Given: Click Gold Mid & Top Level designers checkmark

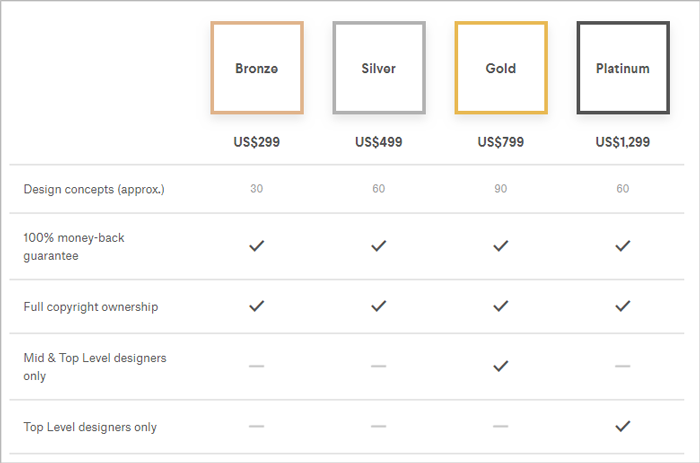Looking at the screenshot, I should click(501, 367).
